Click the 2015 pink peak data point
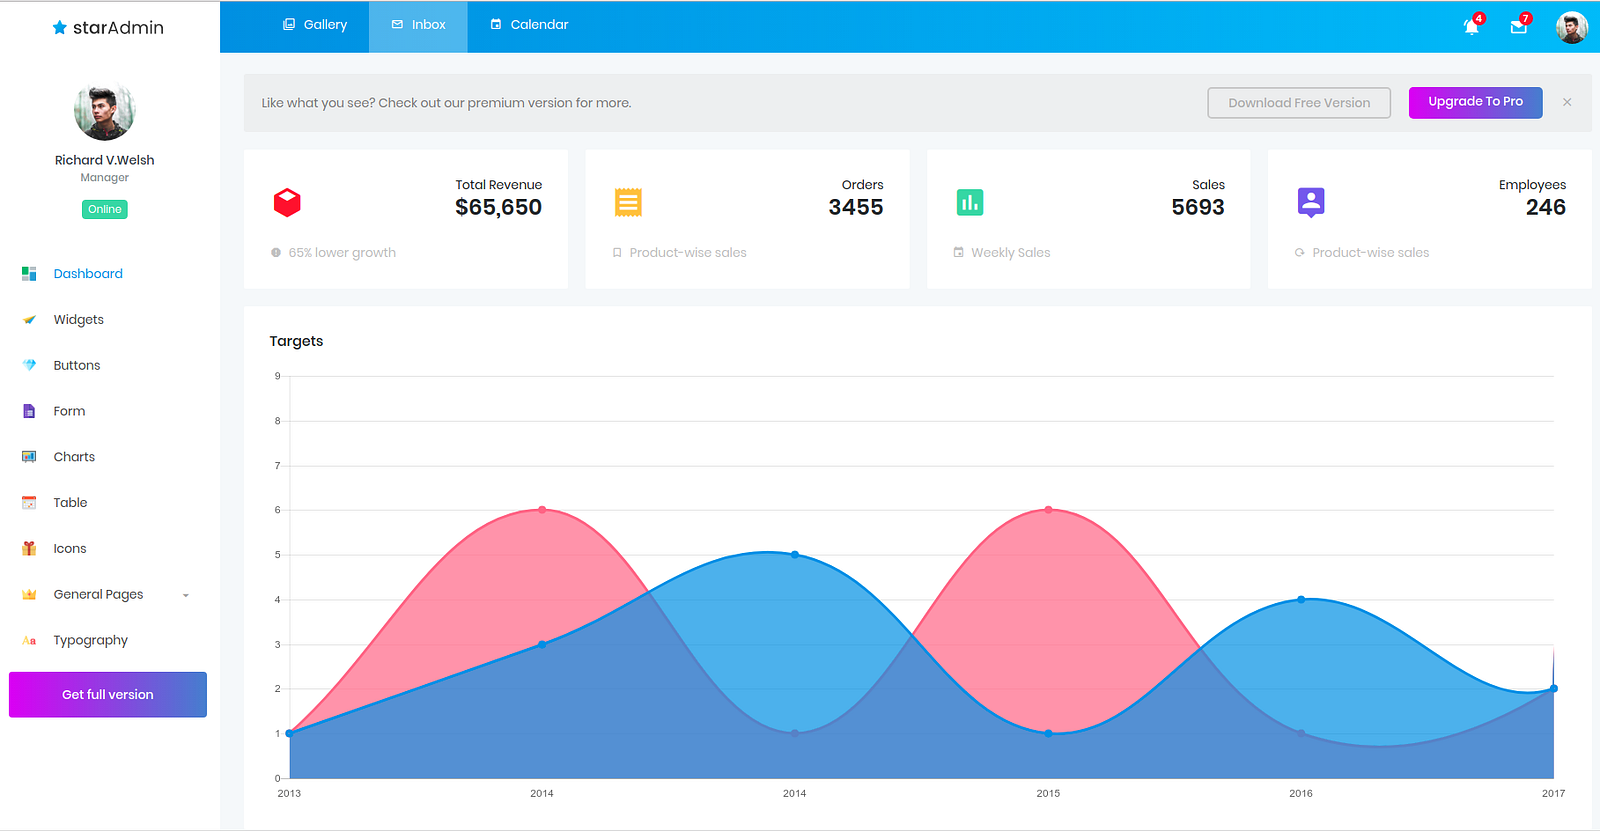Viewport: 1600px width, 831px height. coord(1048,510)
